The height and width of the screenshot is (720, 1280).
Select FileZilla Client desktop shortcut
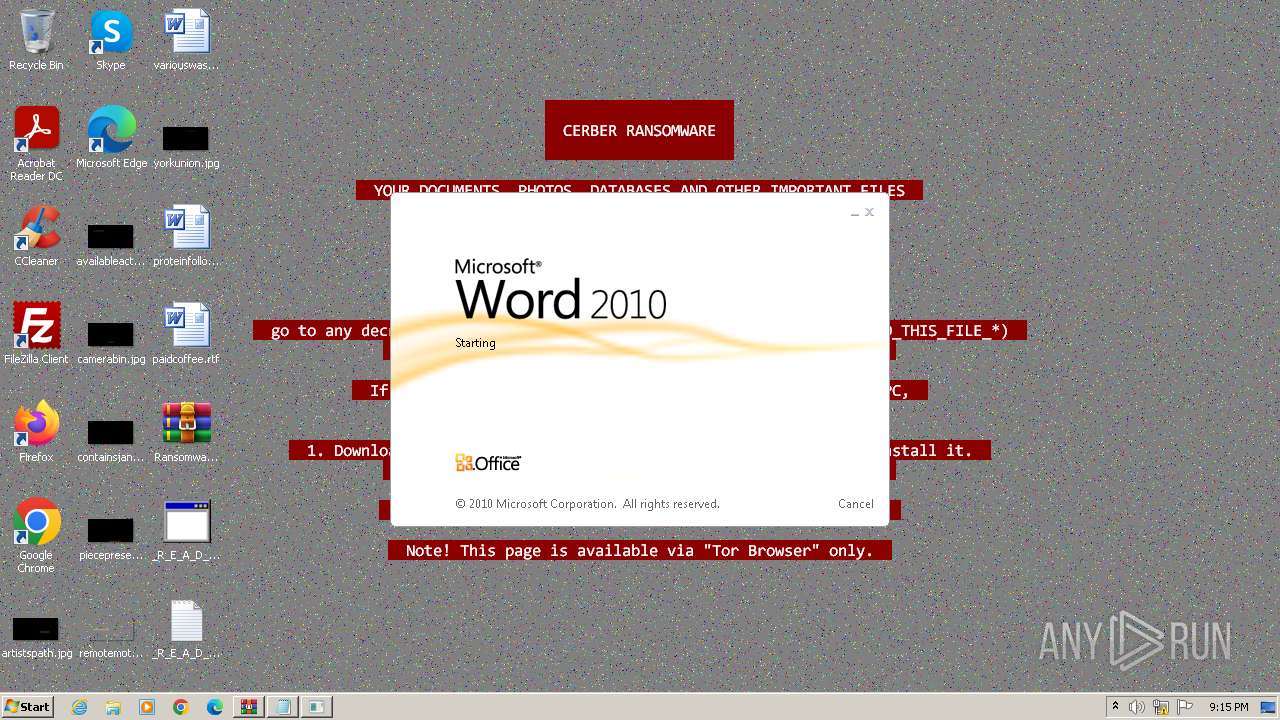(36, 335)
